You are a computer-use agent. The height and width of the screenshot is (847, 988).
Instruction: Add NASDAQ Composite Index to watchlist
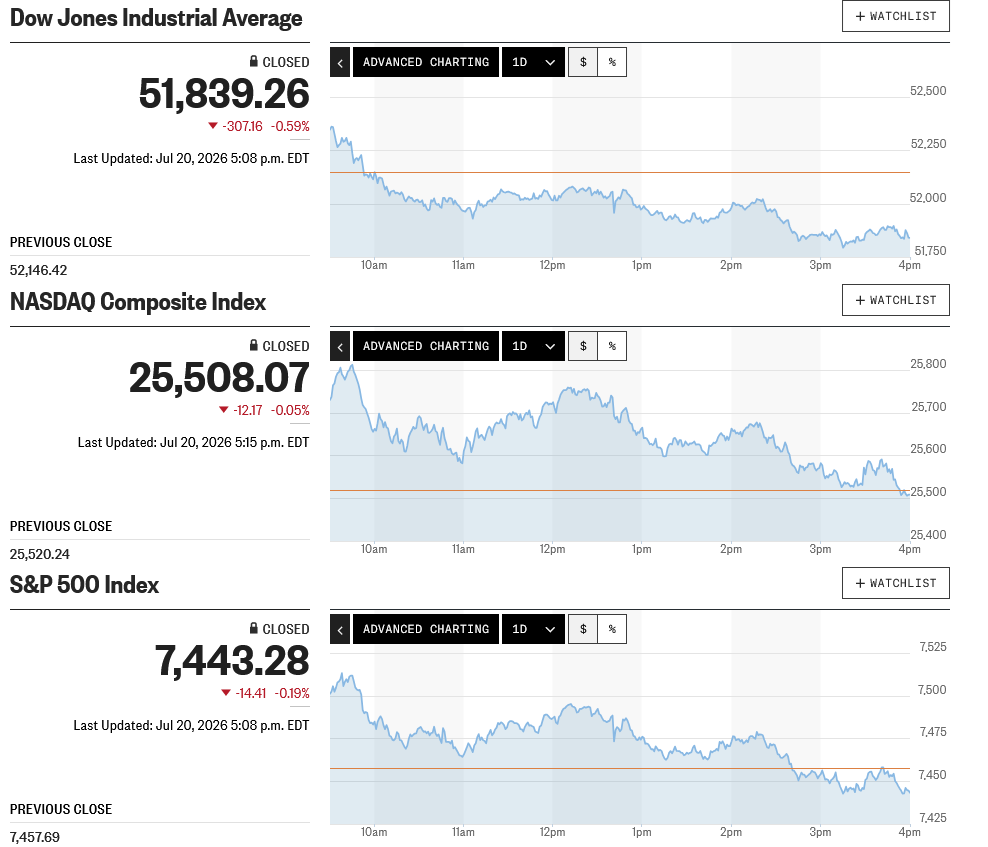(x=895, y=300)
